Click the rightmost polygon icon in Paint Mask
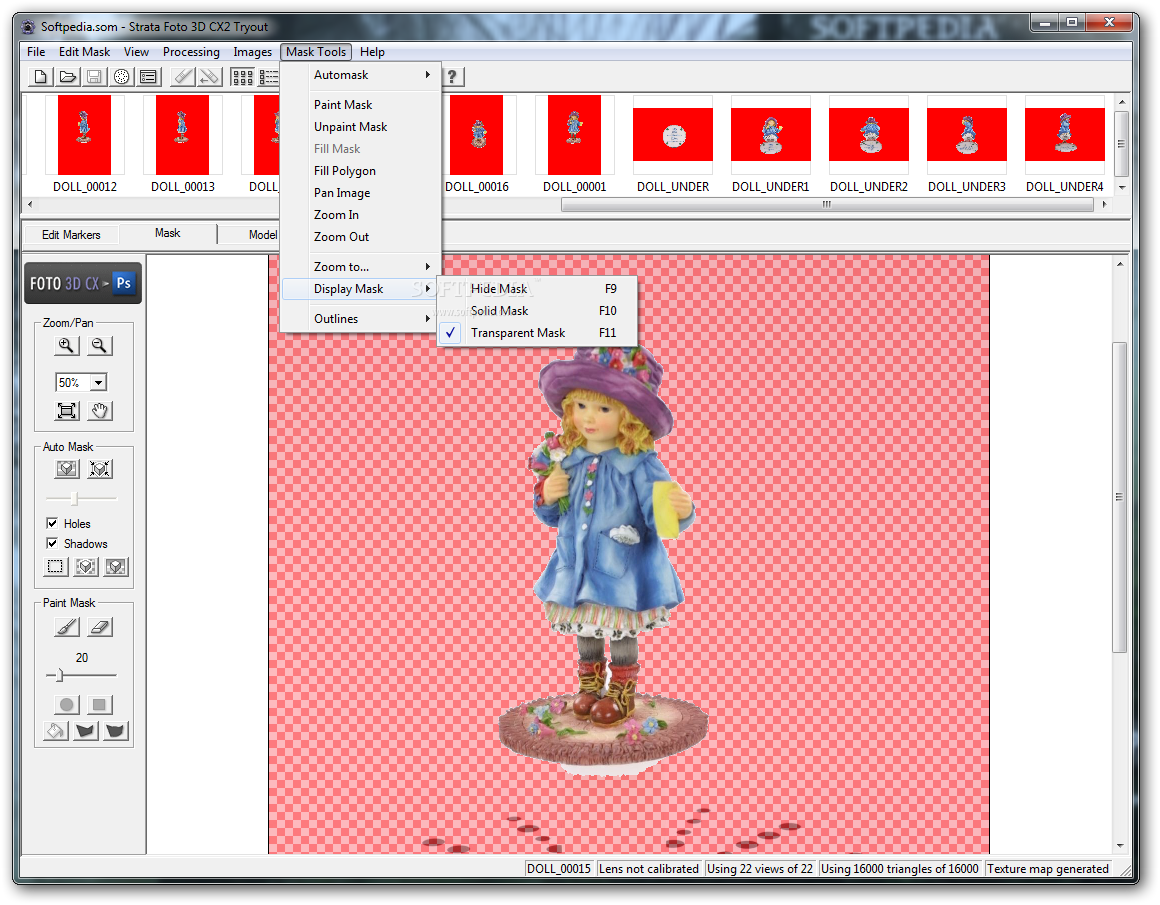 115,731
